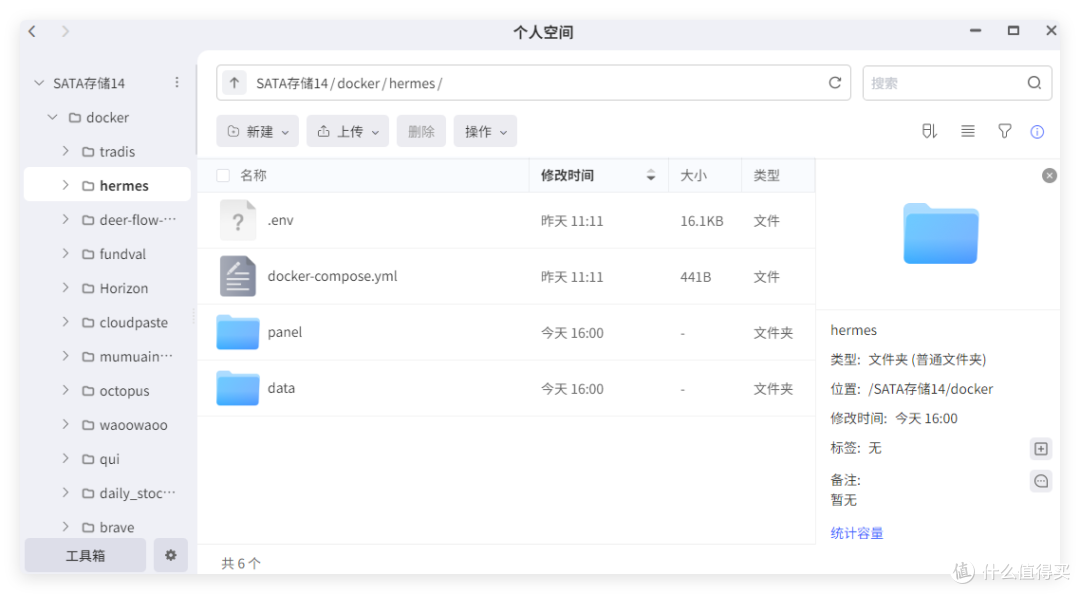Expand the cloudpaste folder node
This screenshot has height=594, width=1080.
point(65,322)
